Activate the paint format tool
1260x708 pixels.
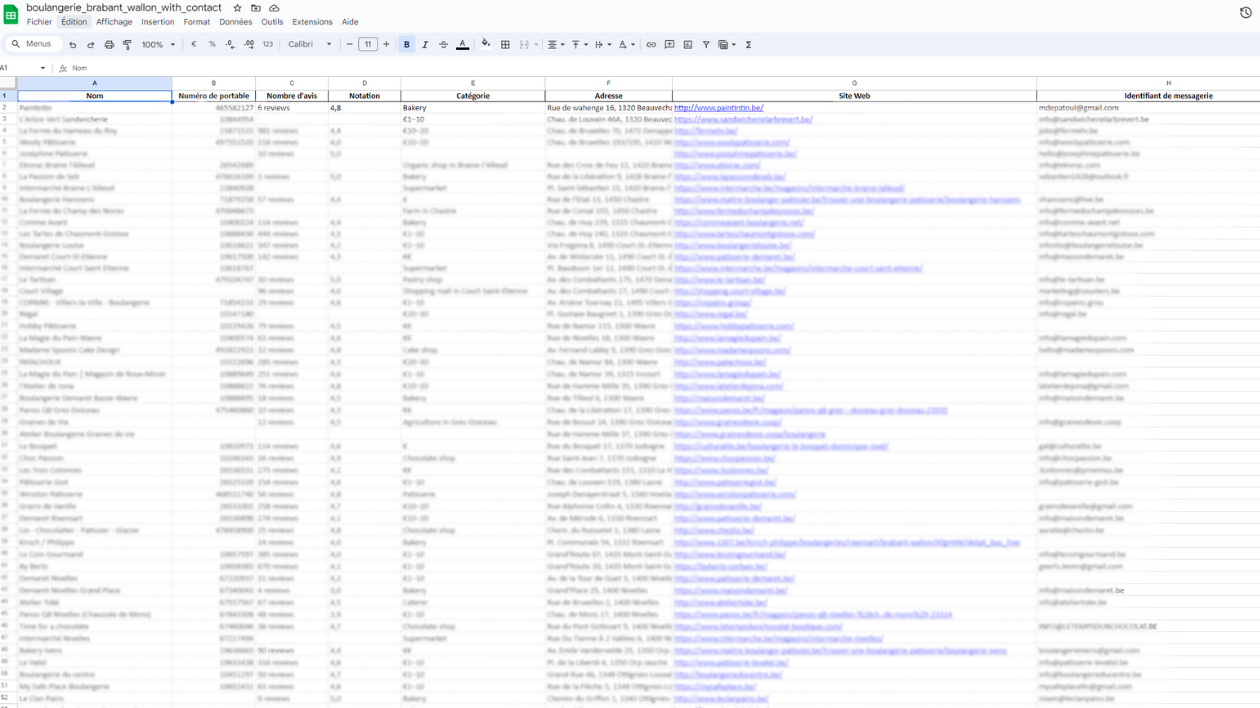127,45
